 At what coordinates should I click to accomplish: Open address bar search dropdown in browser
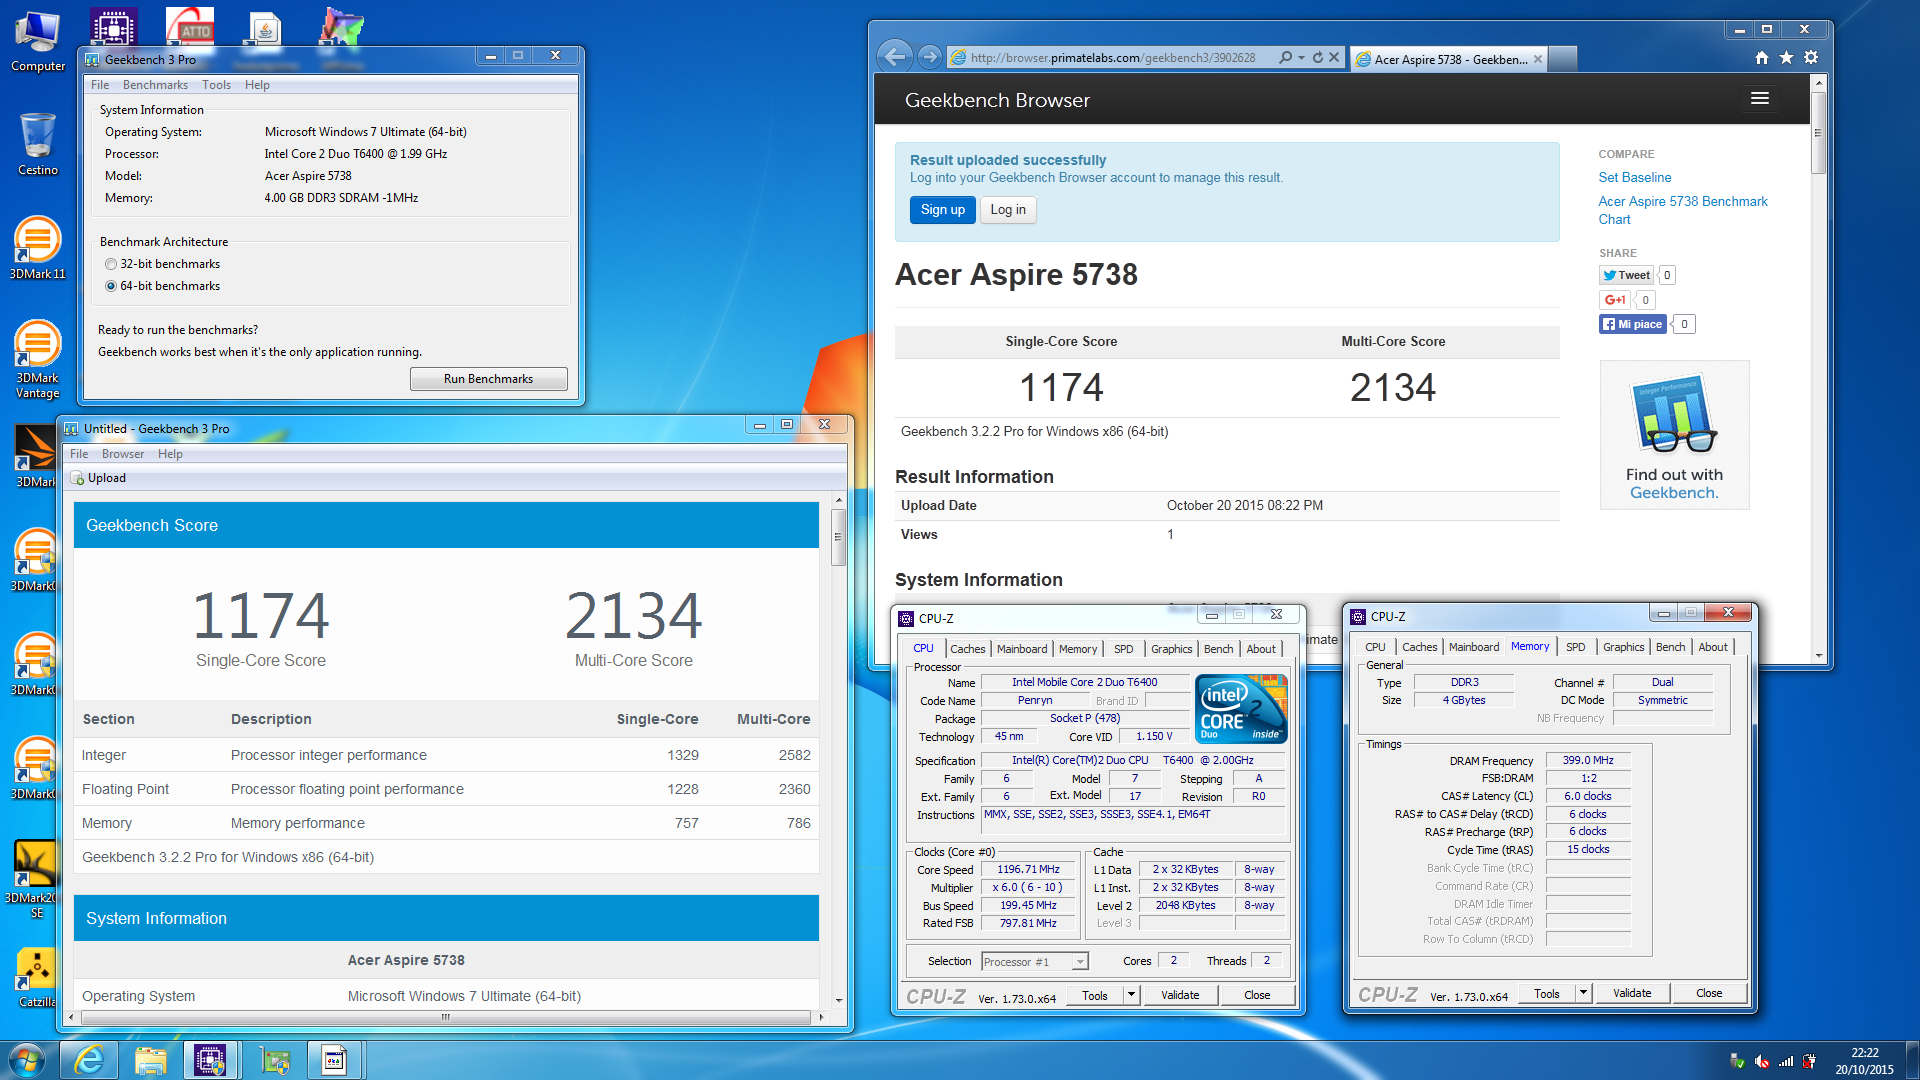pyautogui.click(x=1301, y=58)
